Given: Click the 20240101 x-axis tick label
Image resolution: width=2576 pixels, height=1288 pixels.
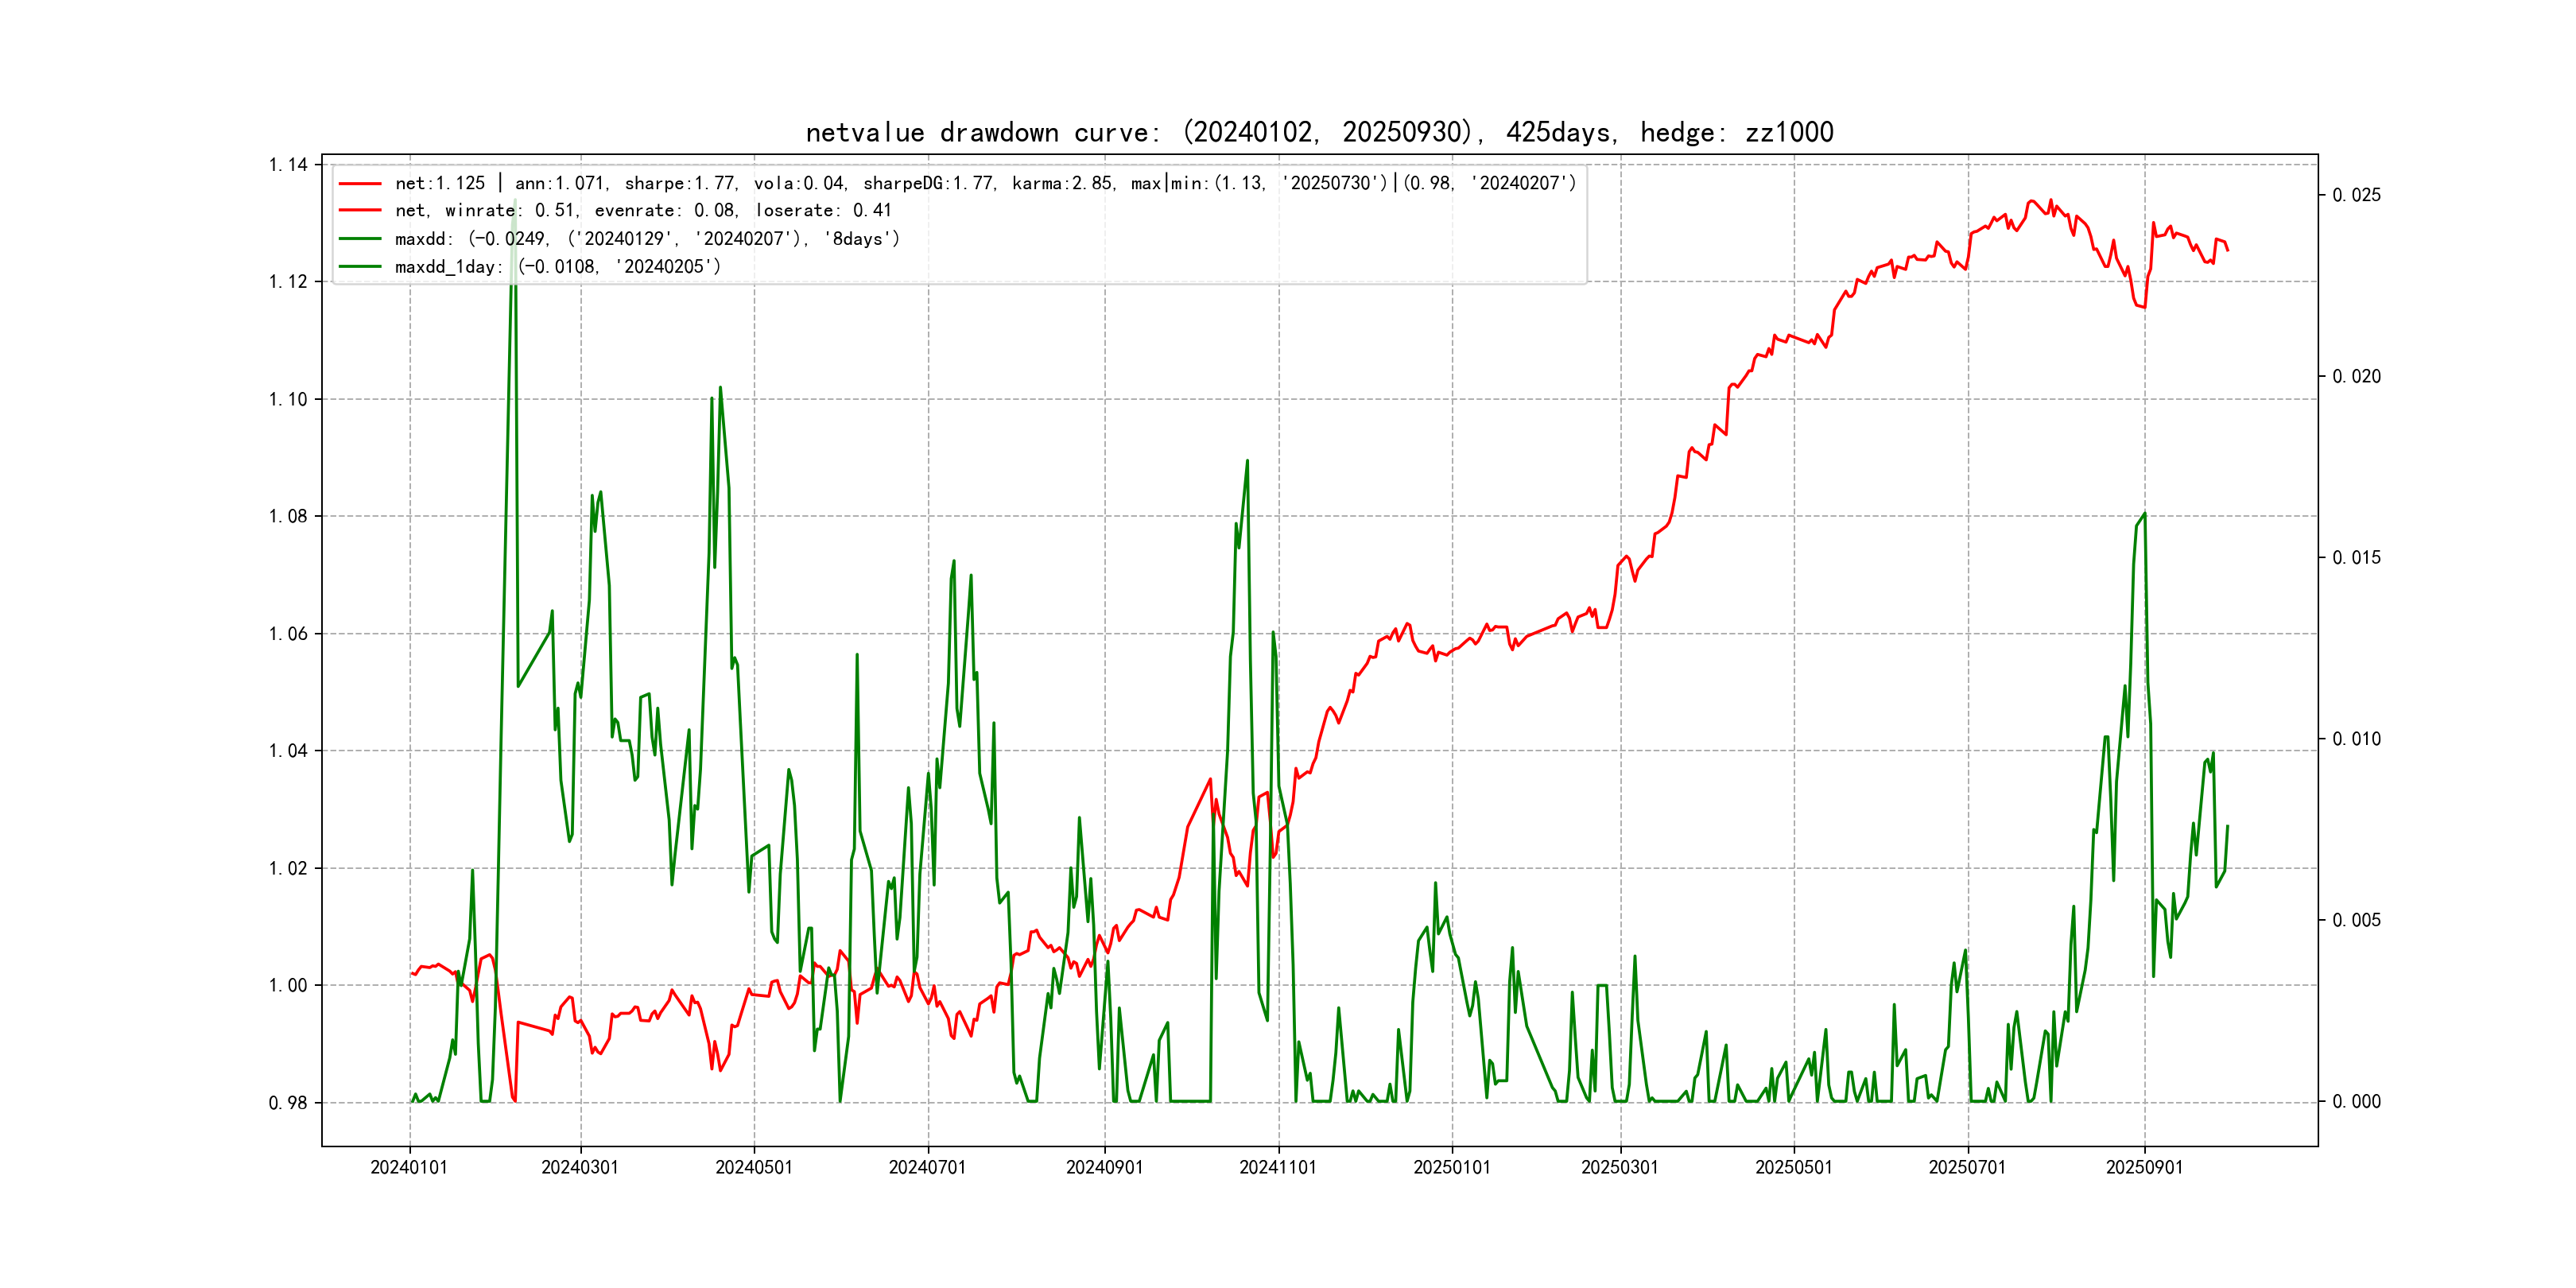Looking at the screenshot, I should pyautogui.click(x=409, y=1167).
